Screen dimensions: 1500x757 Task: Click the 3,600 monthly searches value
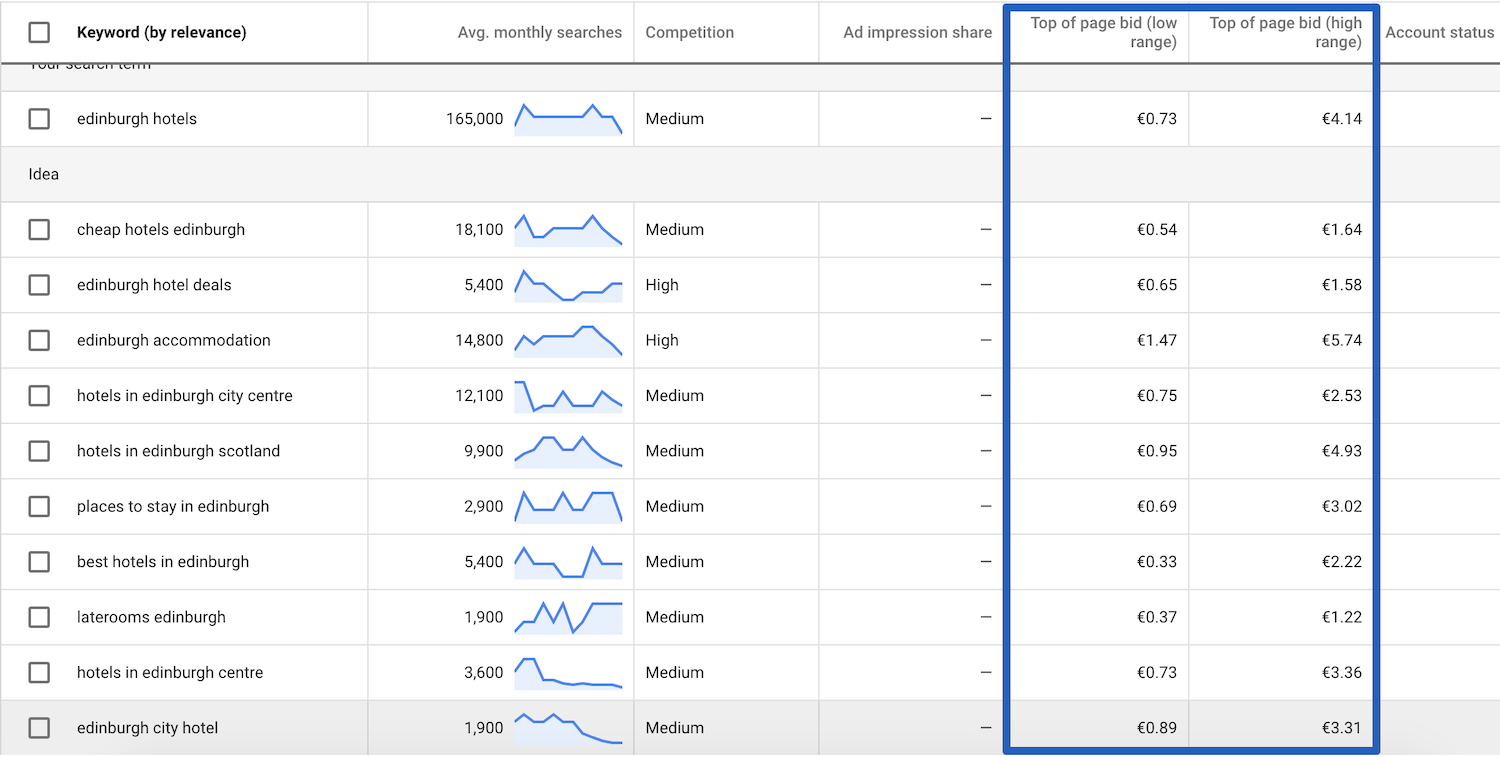(x=484, y=673)
